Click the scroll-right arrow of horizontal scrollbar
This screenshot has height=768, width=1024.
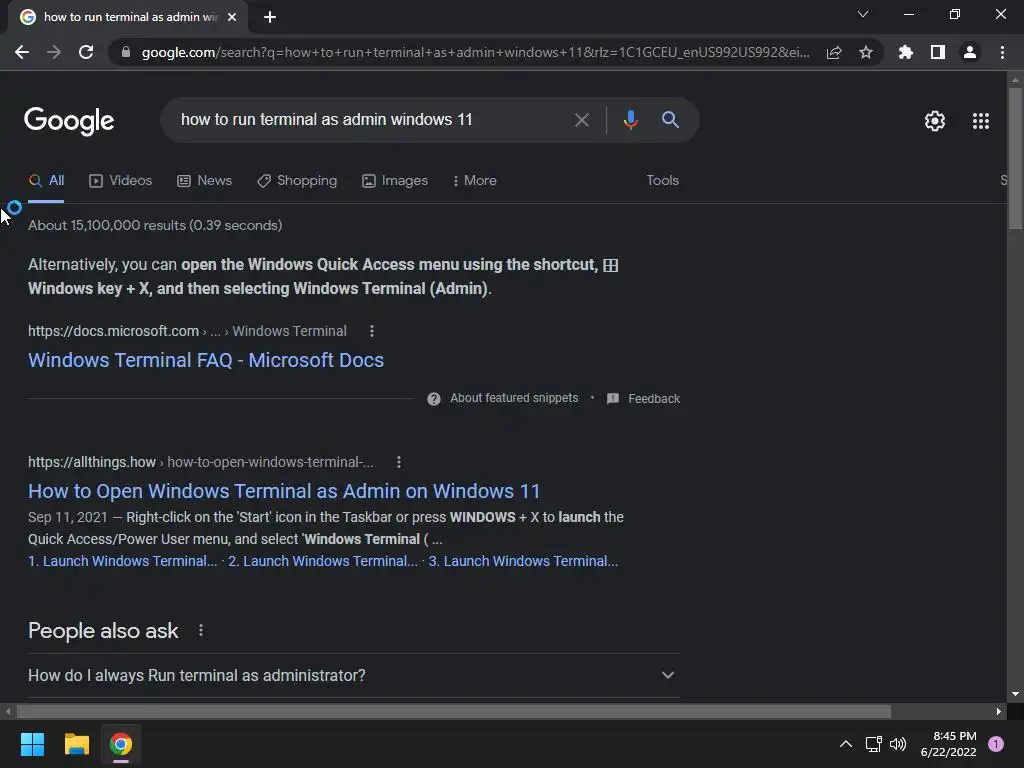click(x=999, y=711)
